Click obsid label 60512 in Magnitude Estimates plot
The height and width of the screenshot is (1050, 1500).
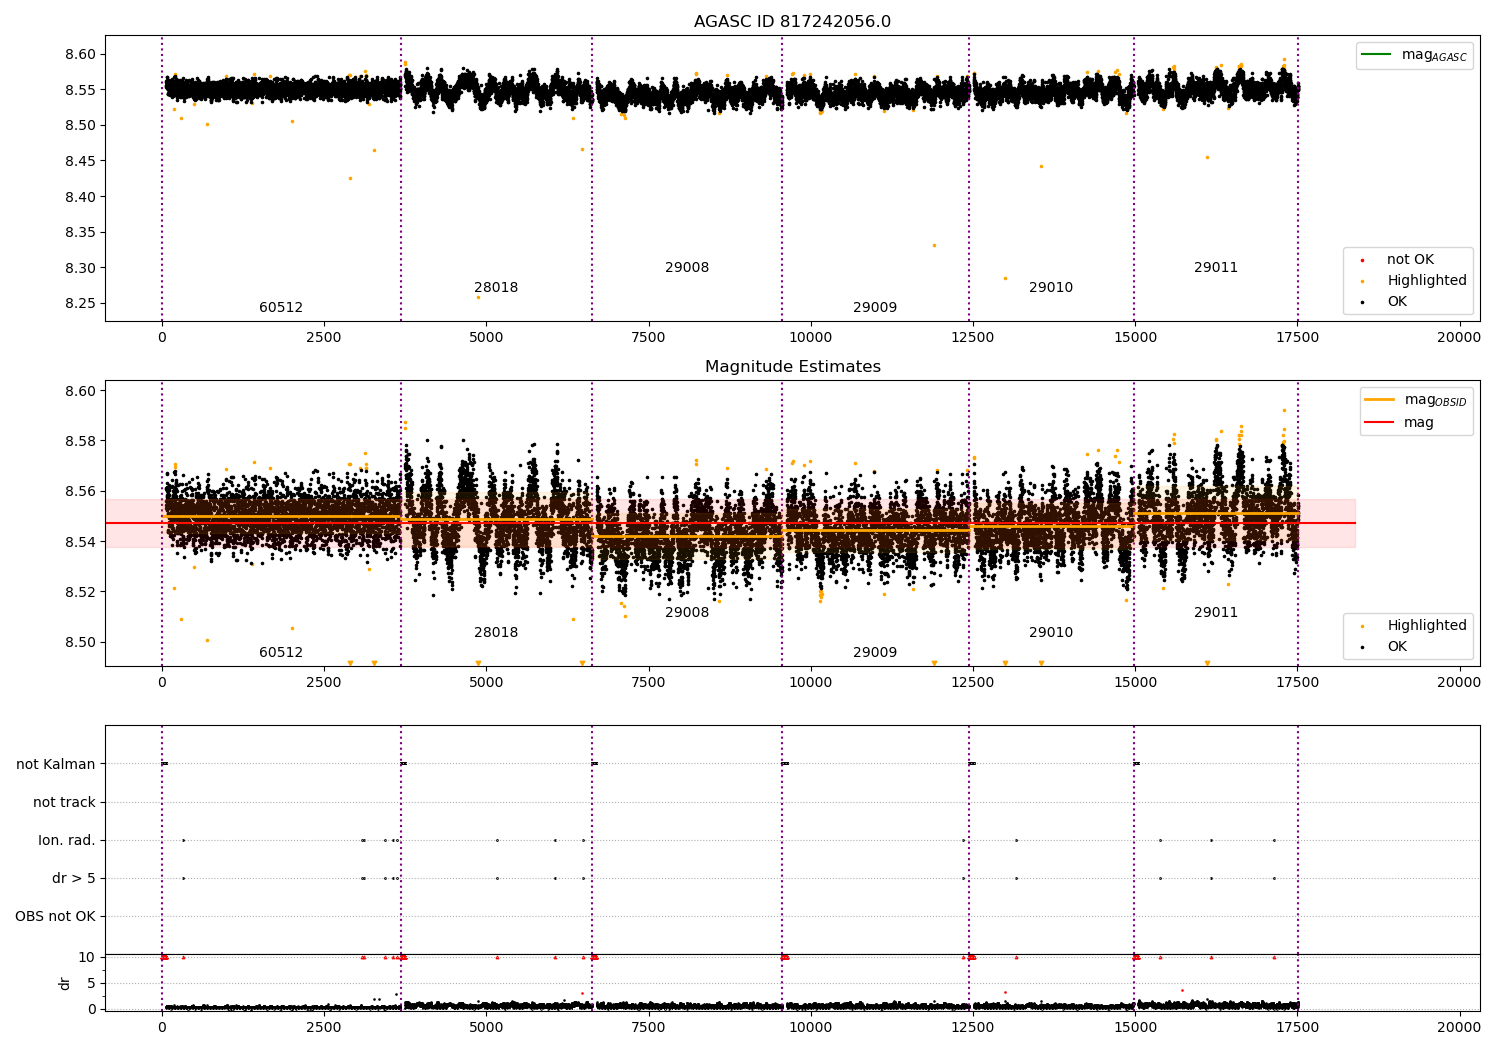[281, 653]
